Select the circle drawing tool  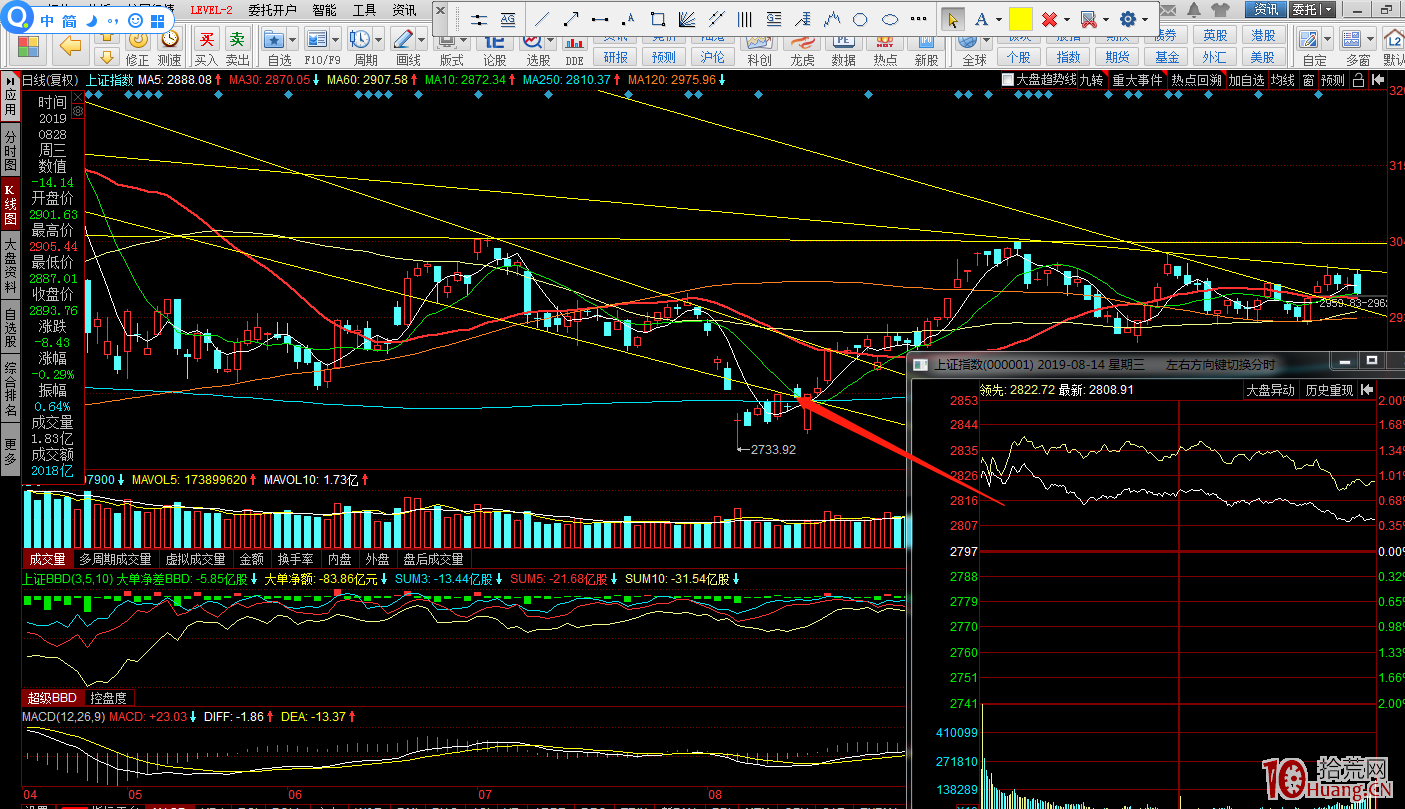tap(860, 19)
